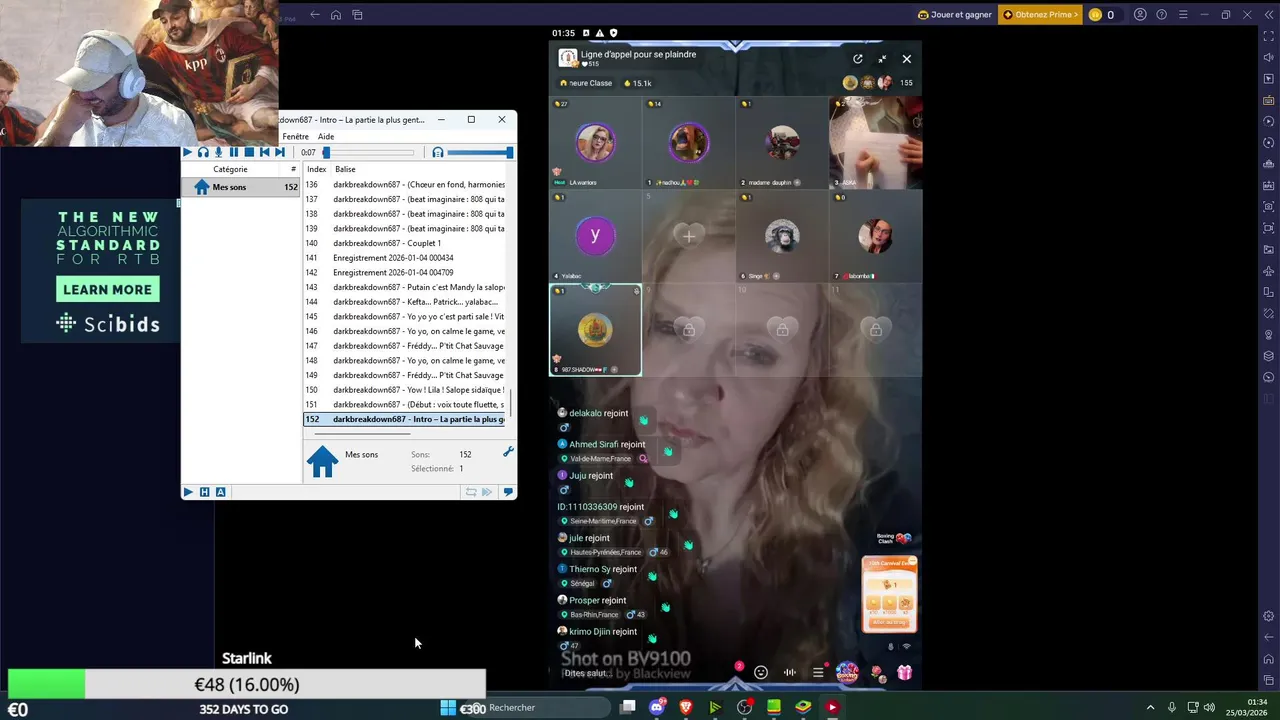Stop playback in soundboard toolbar
This screenshot has height=720, width=1280.
(249, 152)
